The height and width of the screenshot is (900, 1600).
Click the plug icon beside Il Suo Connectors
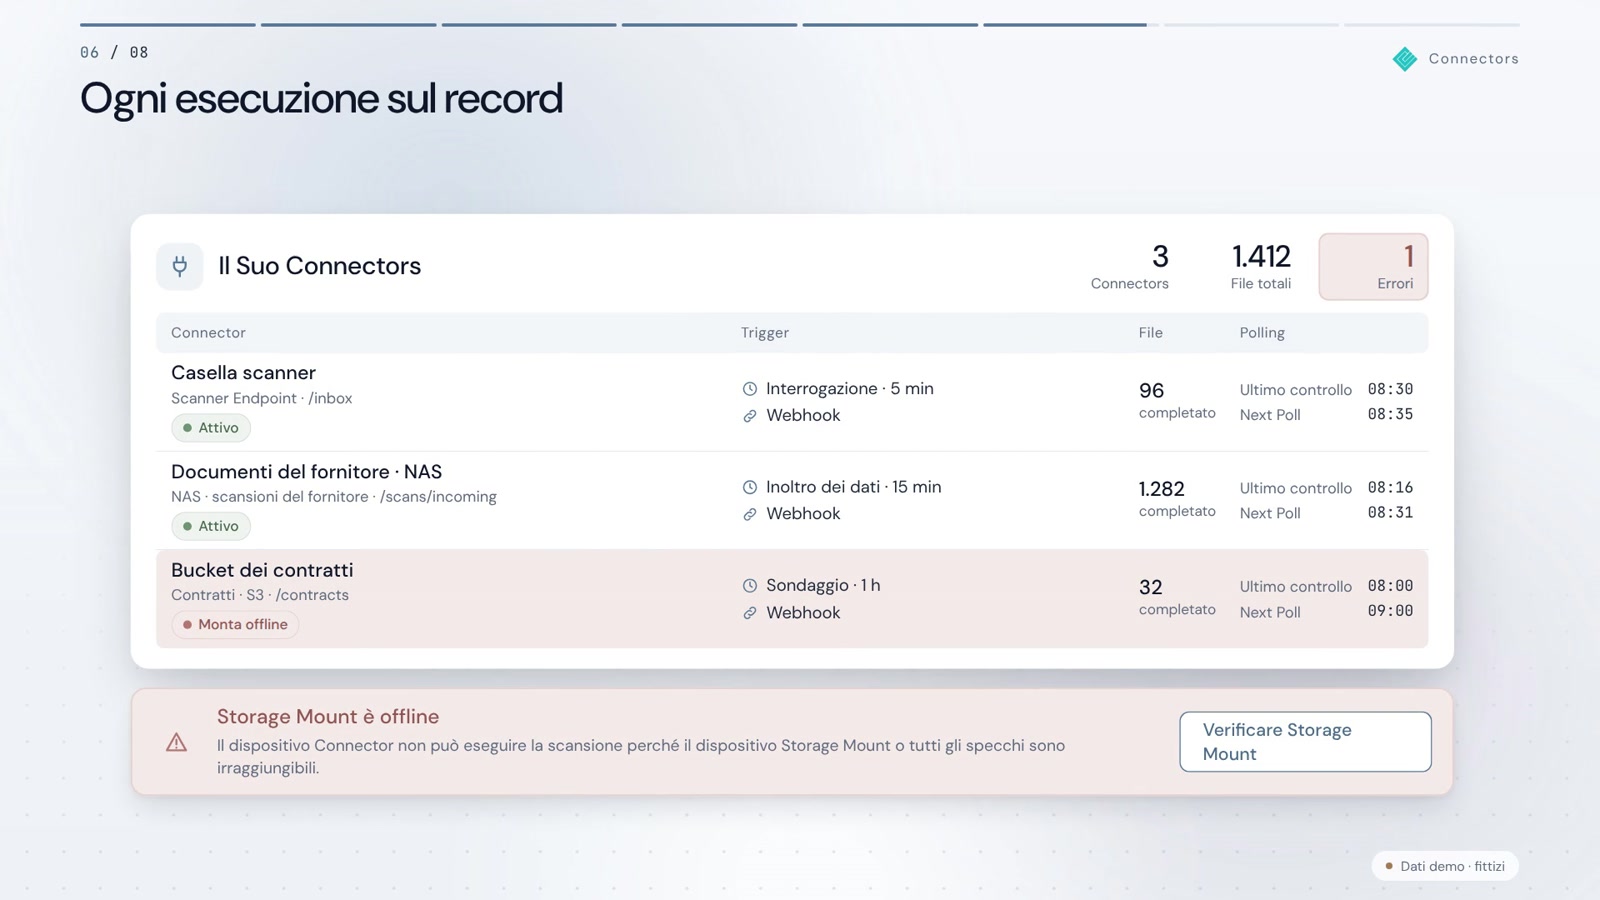(180, 266)
